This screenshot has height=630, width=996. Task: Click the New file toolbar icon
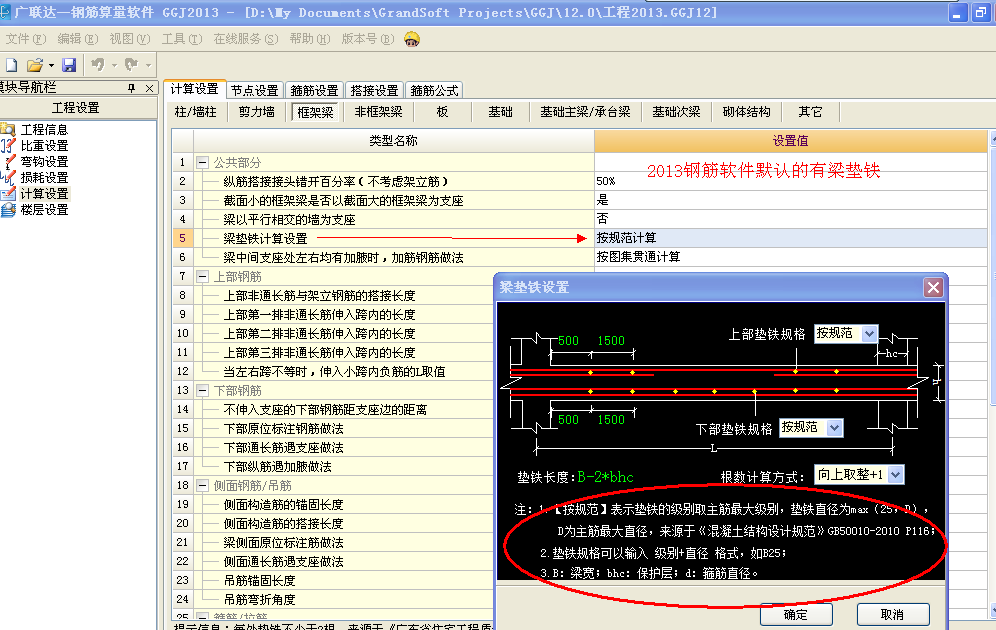(11, 65)
